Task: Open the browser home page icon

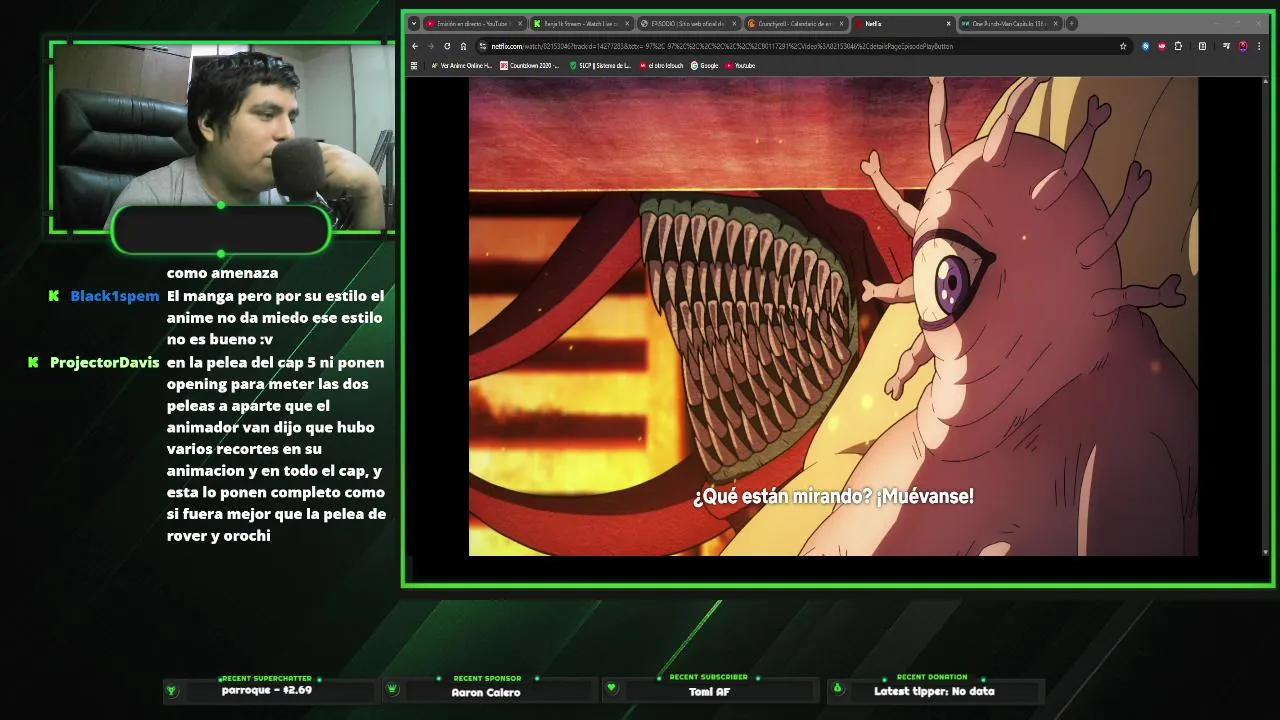Action: [463, 46]
